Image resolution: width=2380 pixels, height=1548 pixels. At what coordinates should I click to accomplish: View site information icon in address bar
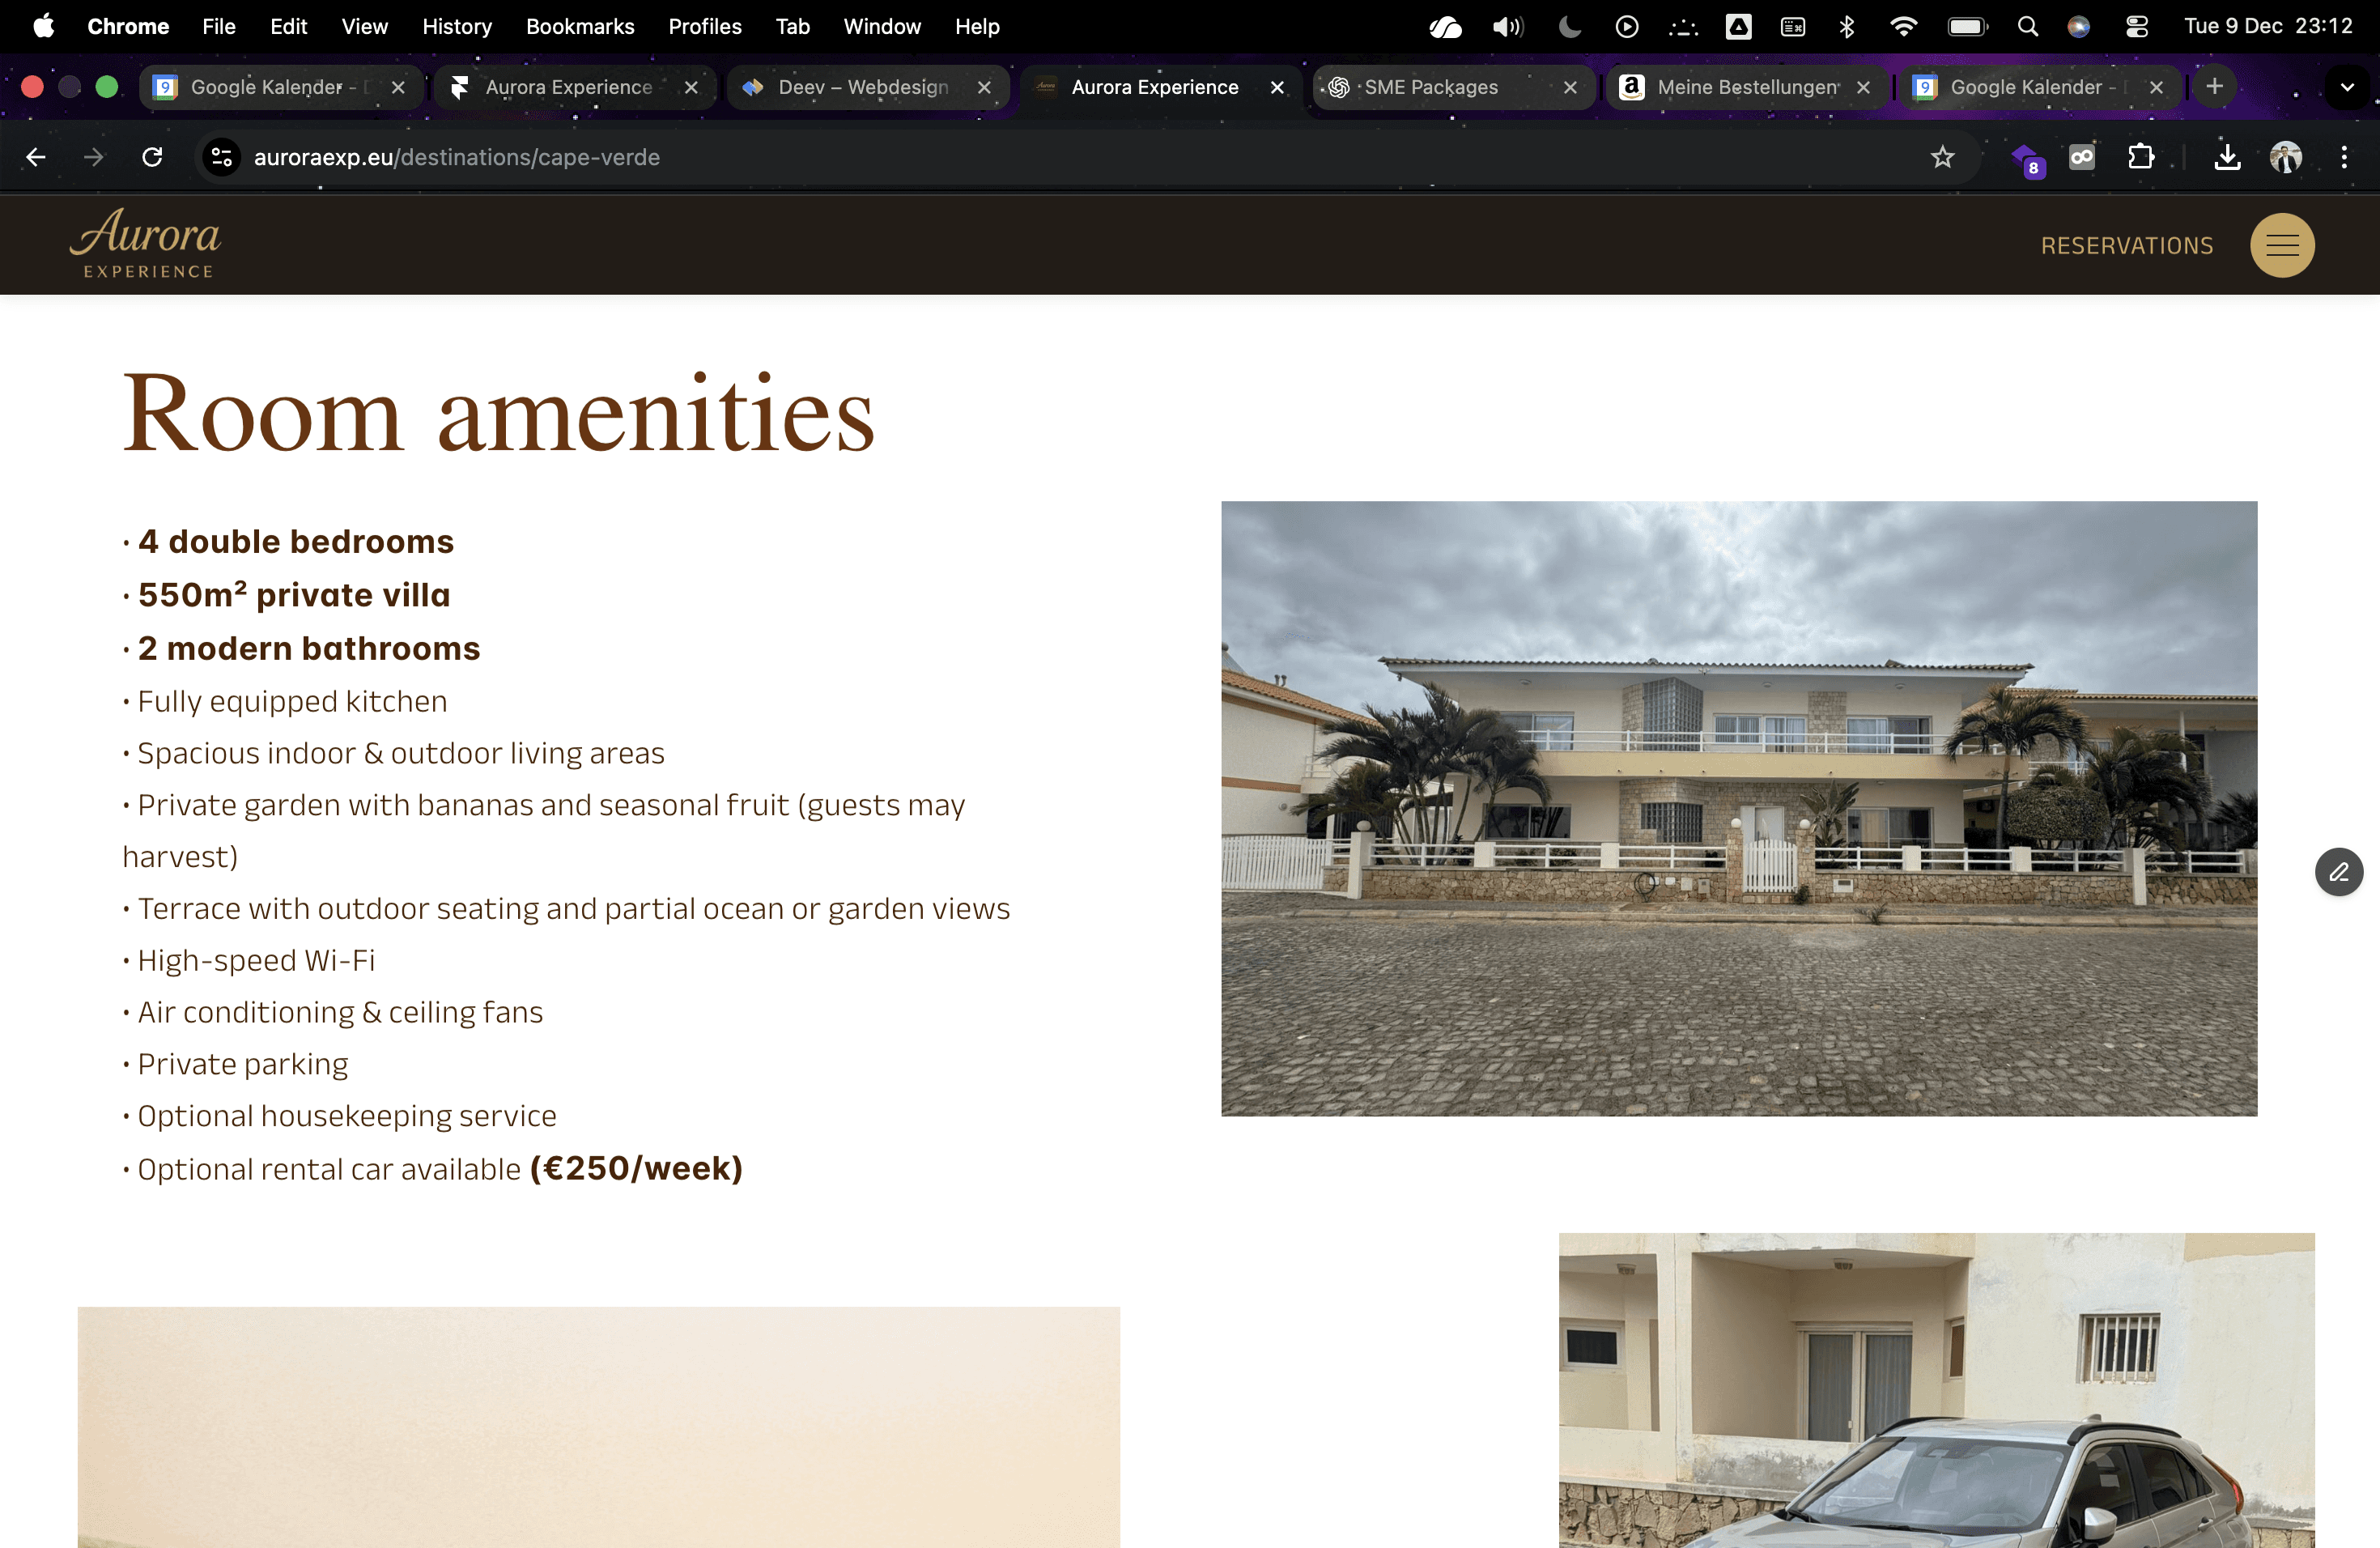tap(222, 157)
